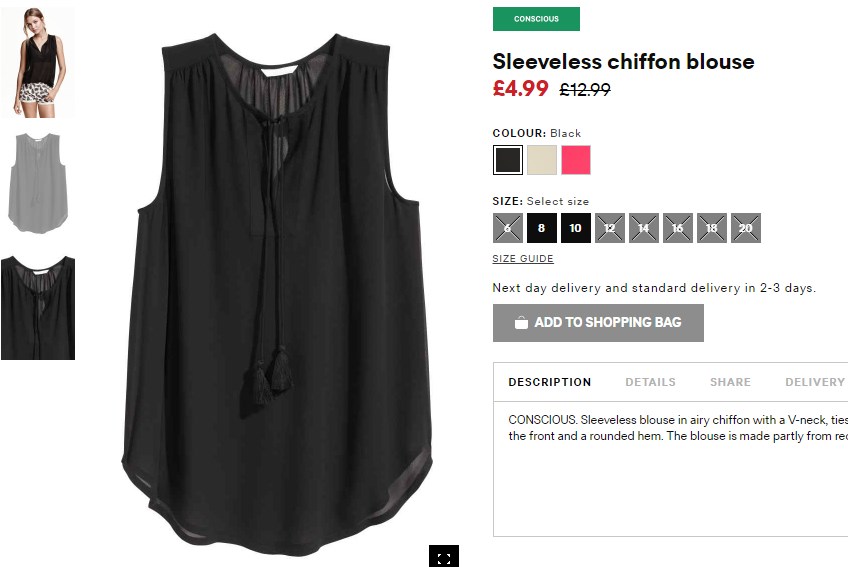This screenshot has width=848, height=567.
Task: Switch to the Share tab
Action: coord(730,382)
